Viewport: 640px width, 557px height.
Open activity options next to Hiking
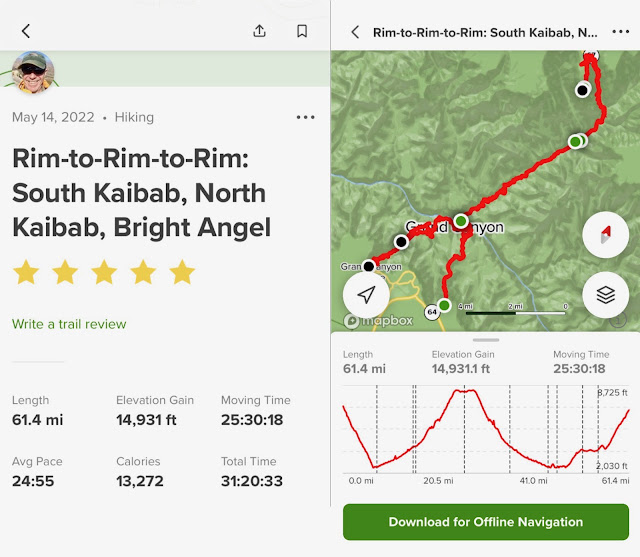[305, 117]
